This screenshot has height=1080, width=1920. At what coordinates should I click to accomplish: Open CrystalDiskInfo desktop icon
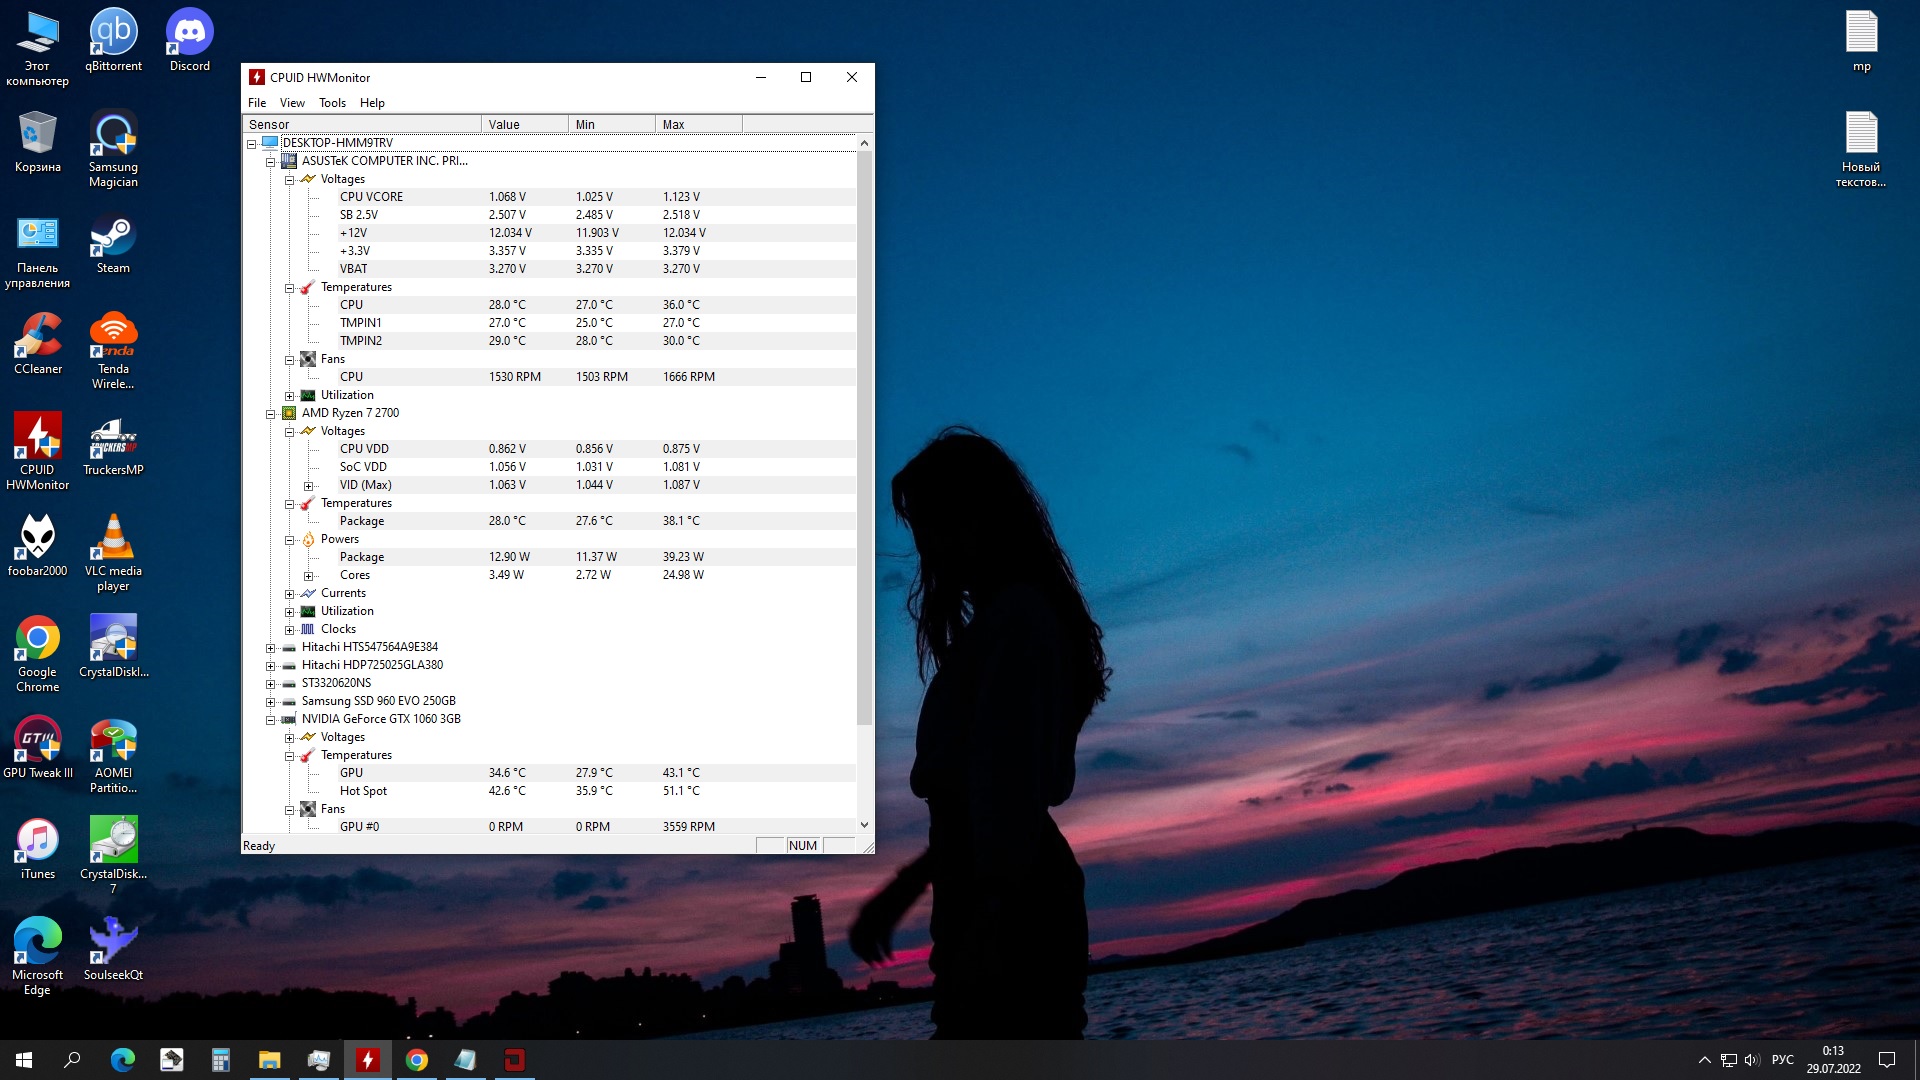[x=113, y=647]
